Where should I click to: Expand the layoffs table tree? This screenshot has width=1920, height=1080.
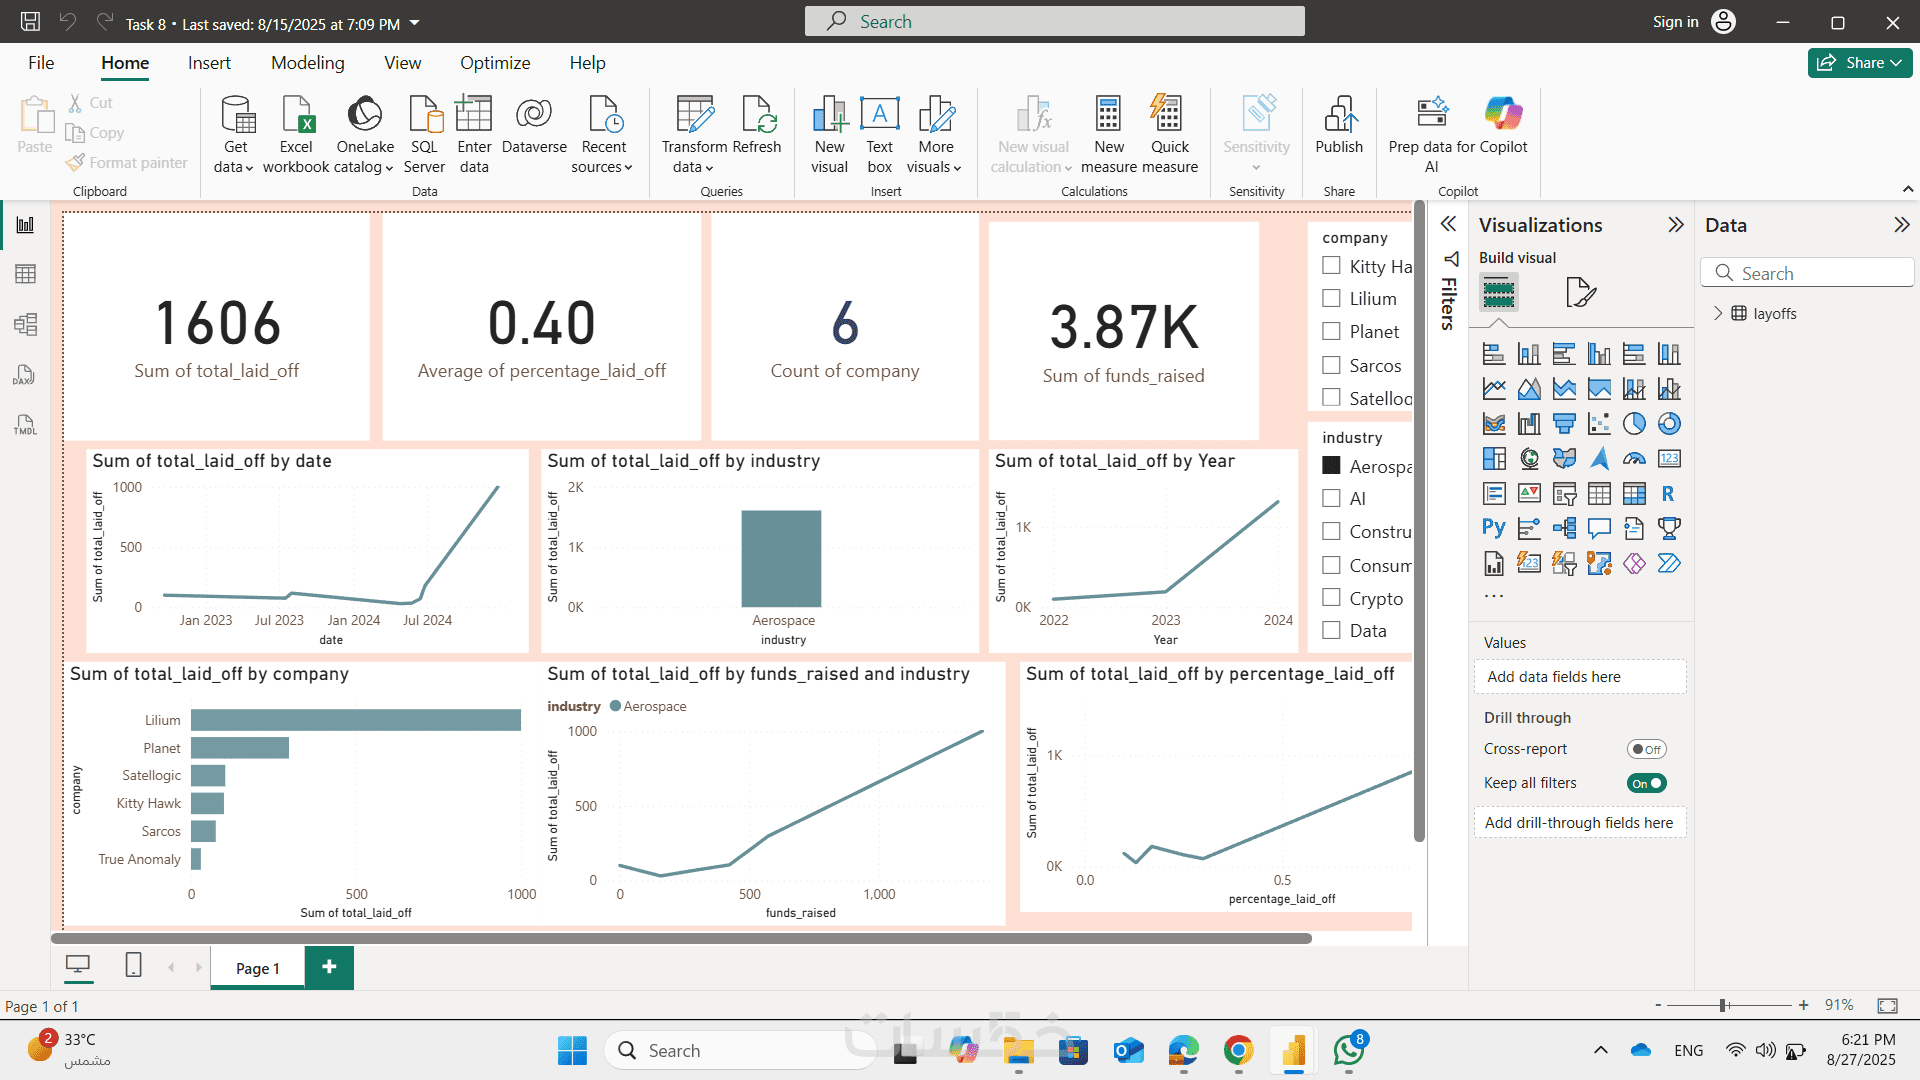tap(1718, 313)
